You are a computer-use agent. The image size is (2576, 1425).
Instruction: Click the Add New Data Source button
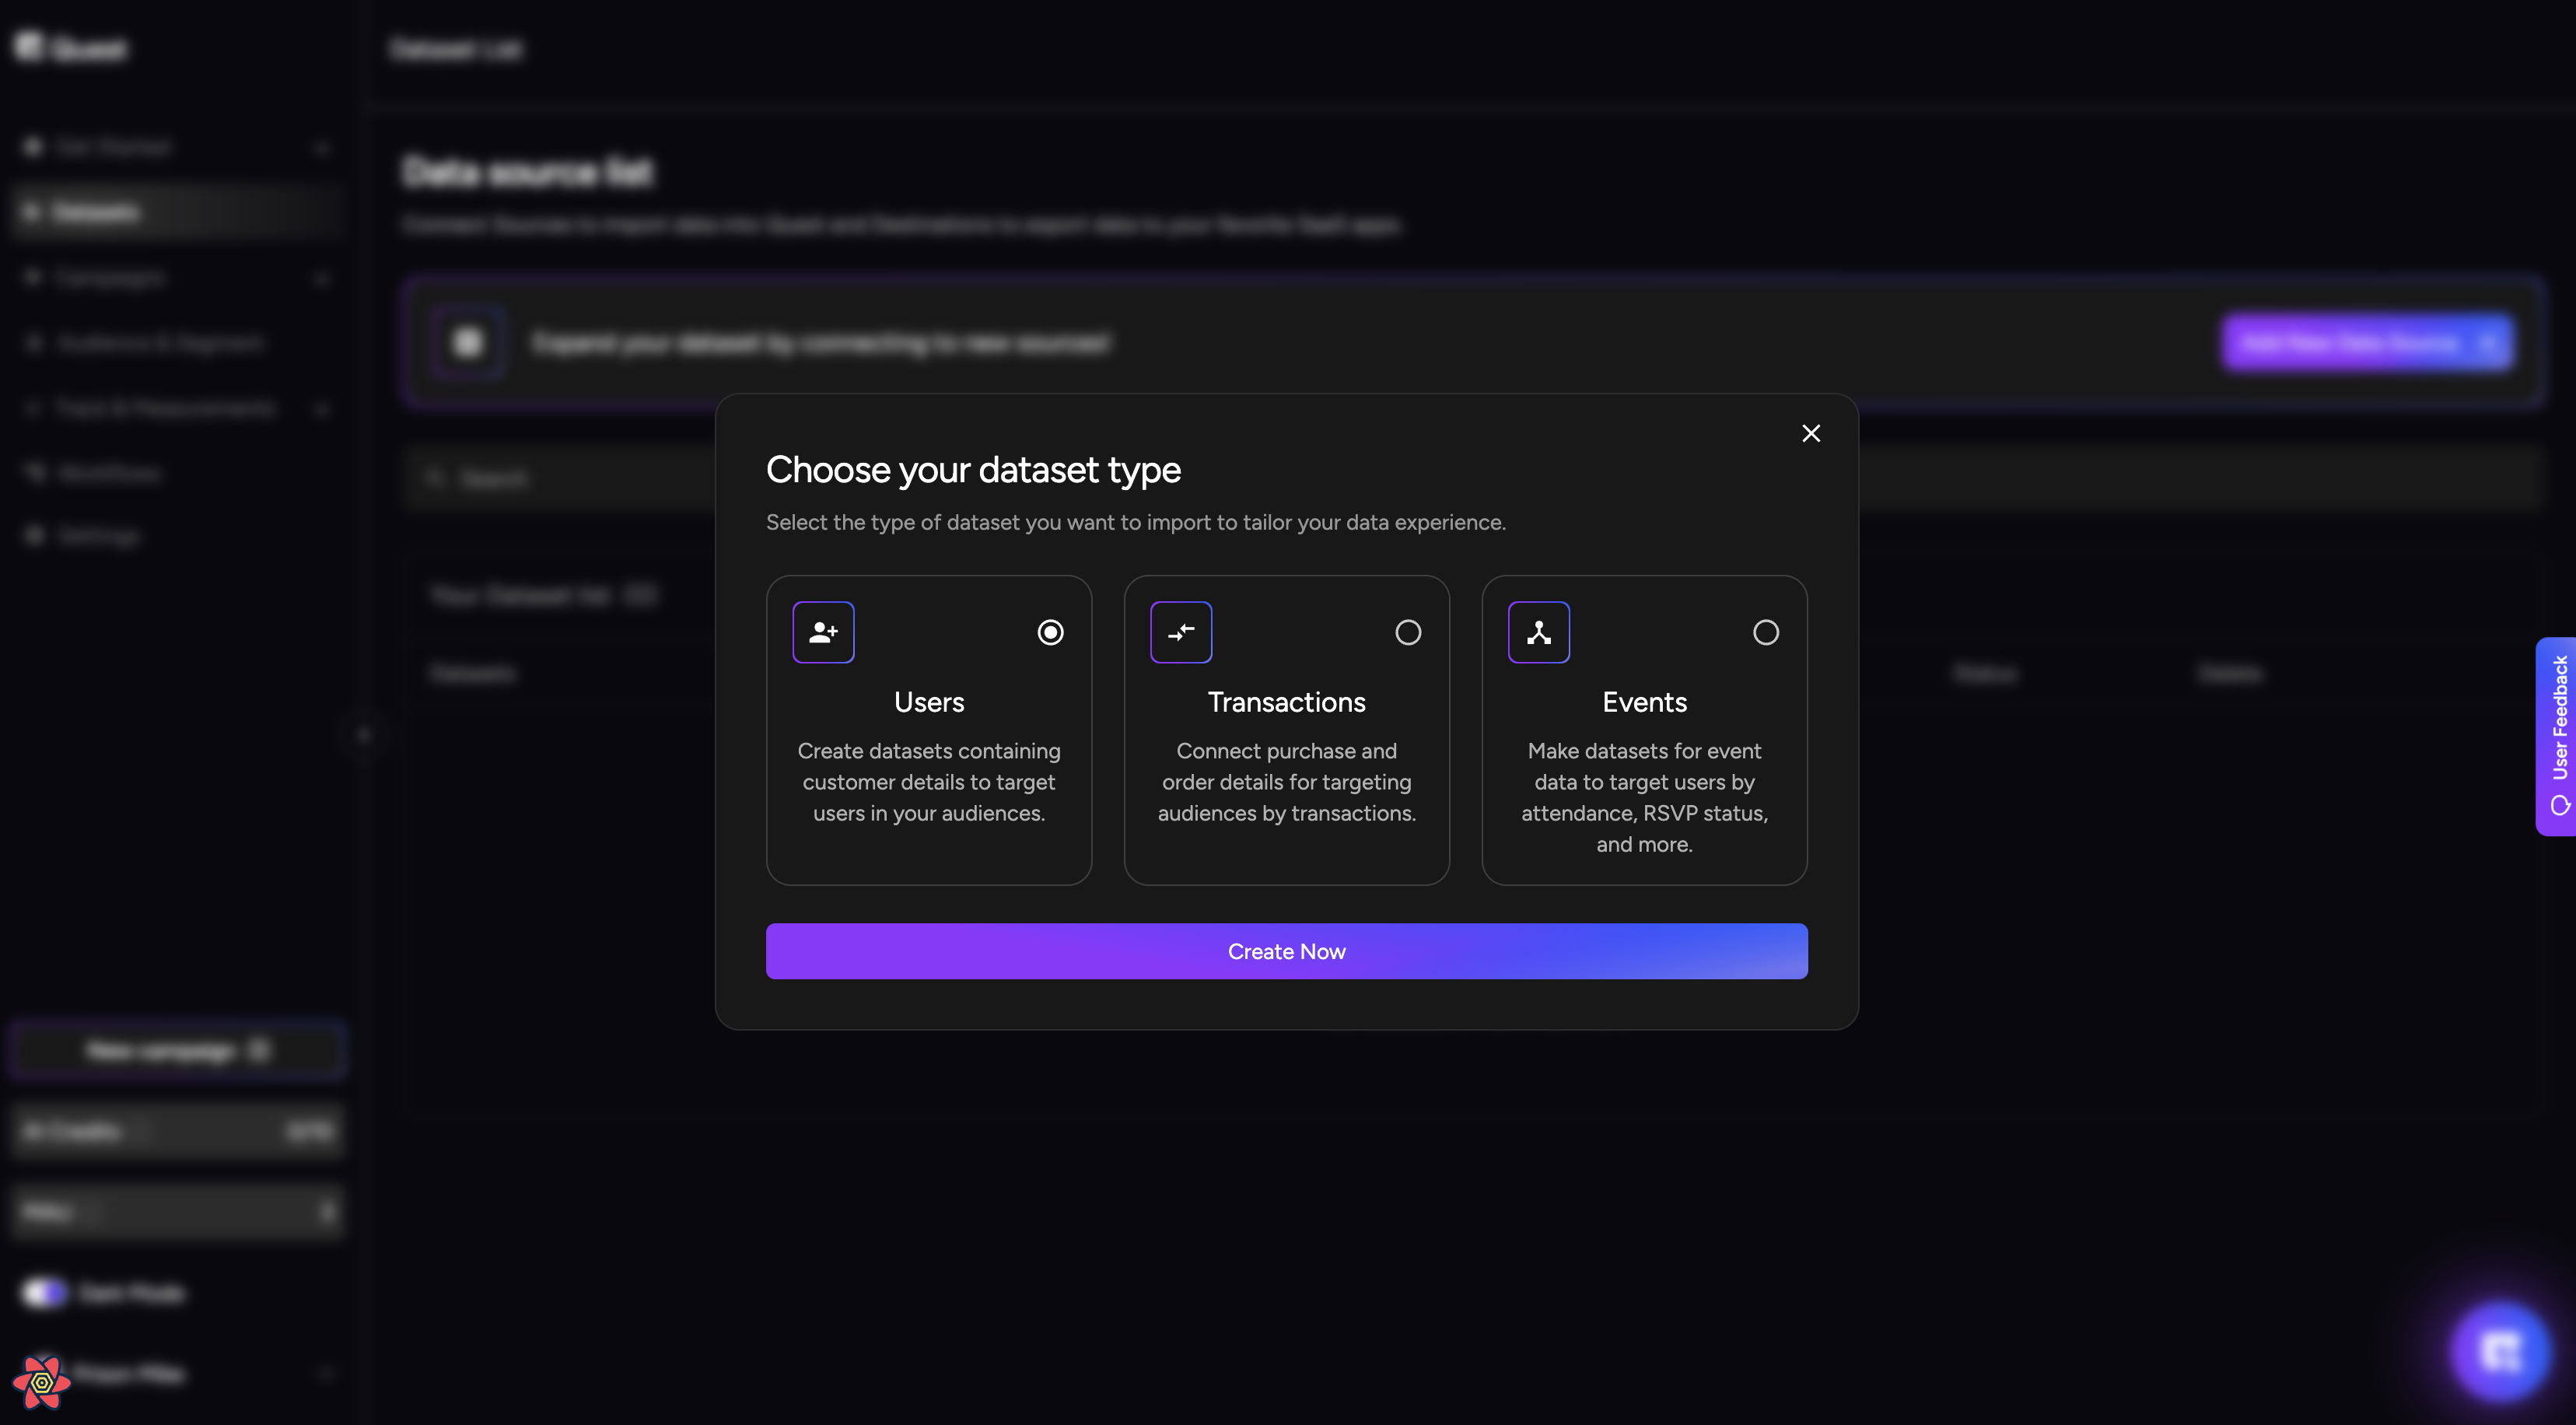(2367, 343)
